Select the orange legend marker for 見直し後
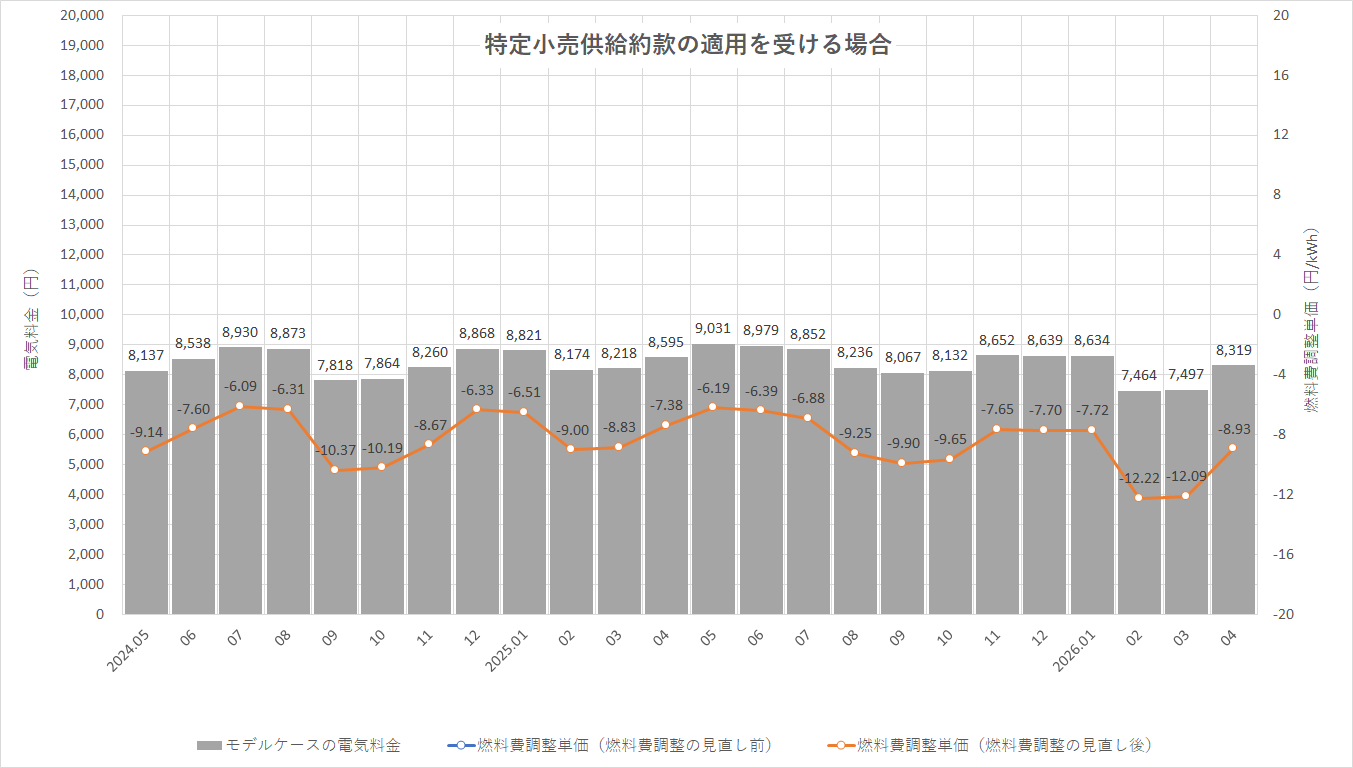Viewport: 1353px width, 768px height. [840, 746]
